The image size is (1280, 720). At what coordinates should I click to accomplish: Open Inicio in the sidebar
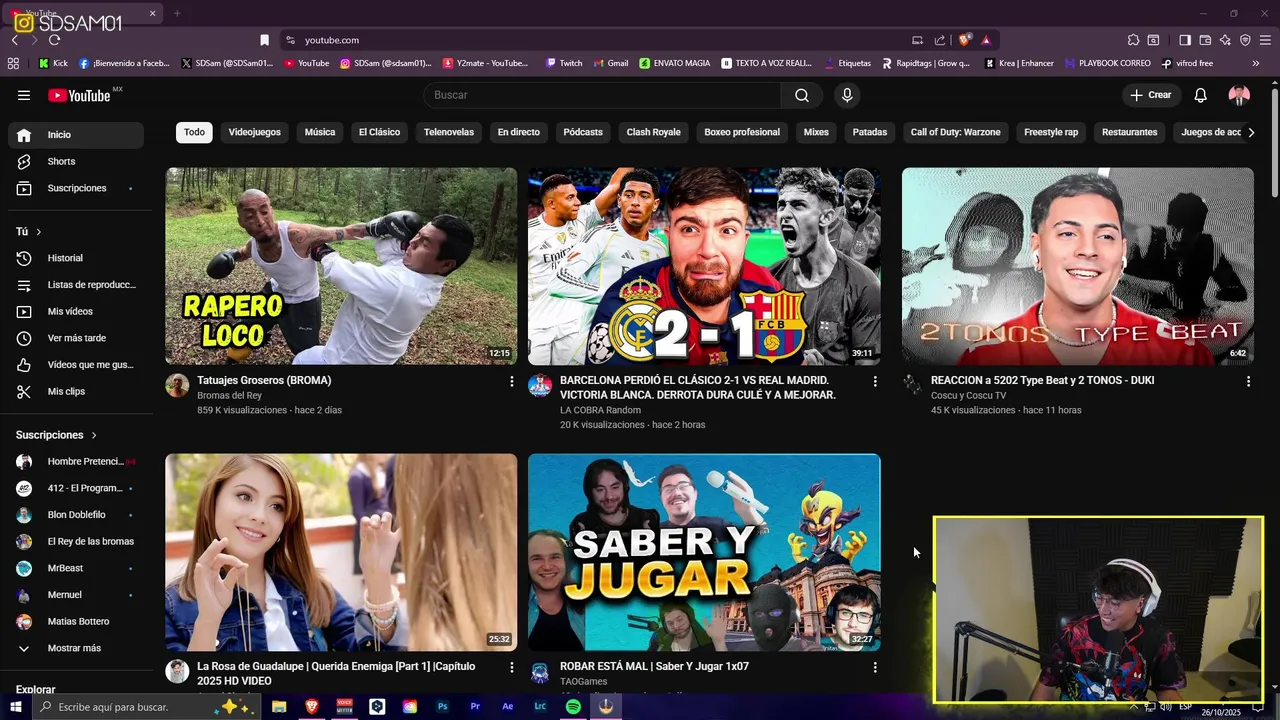pos(76,134)
